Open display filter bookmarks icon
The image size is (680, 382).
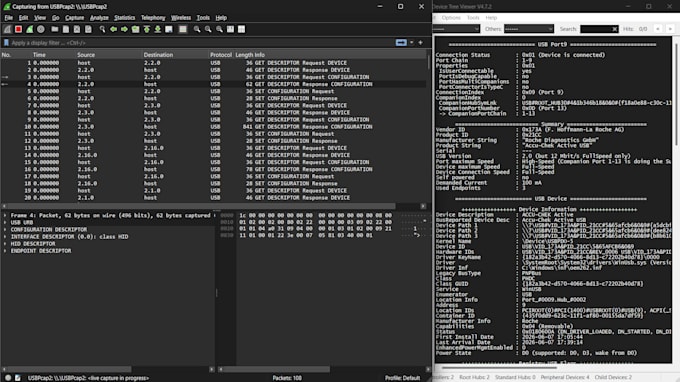[6, 43]
